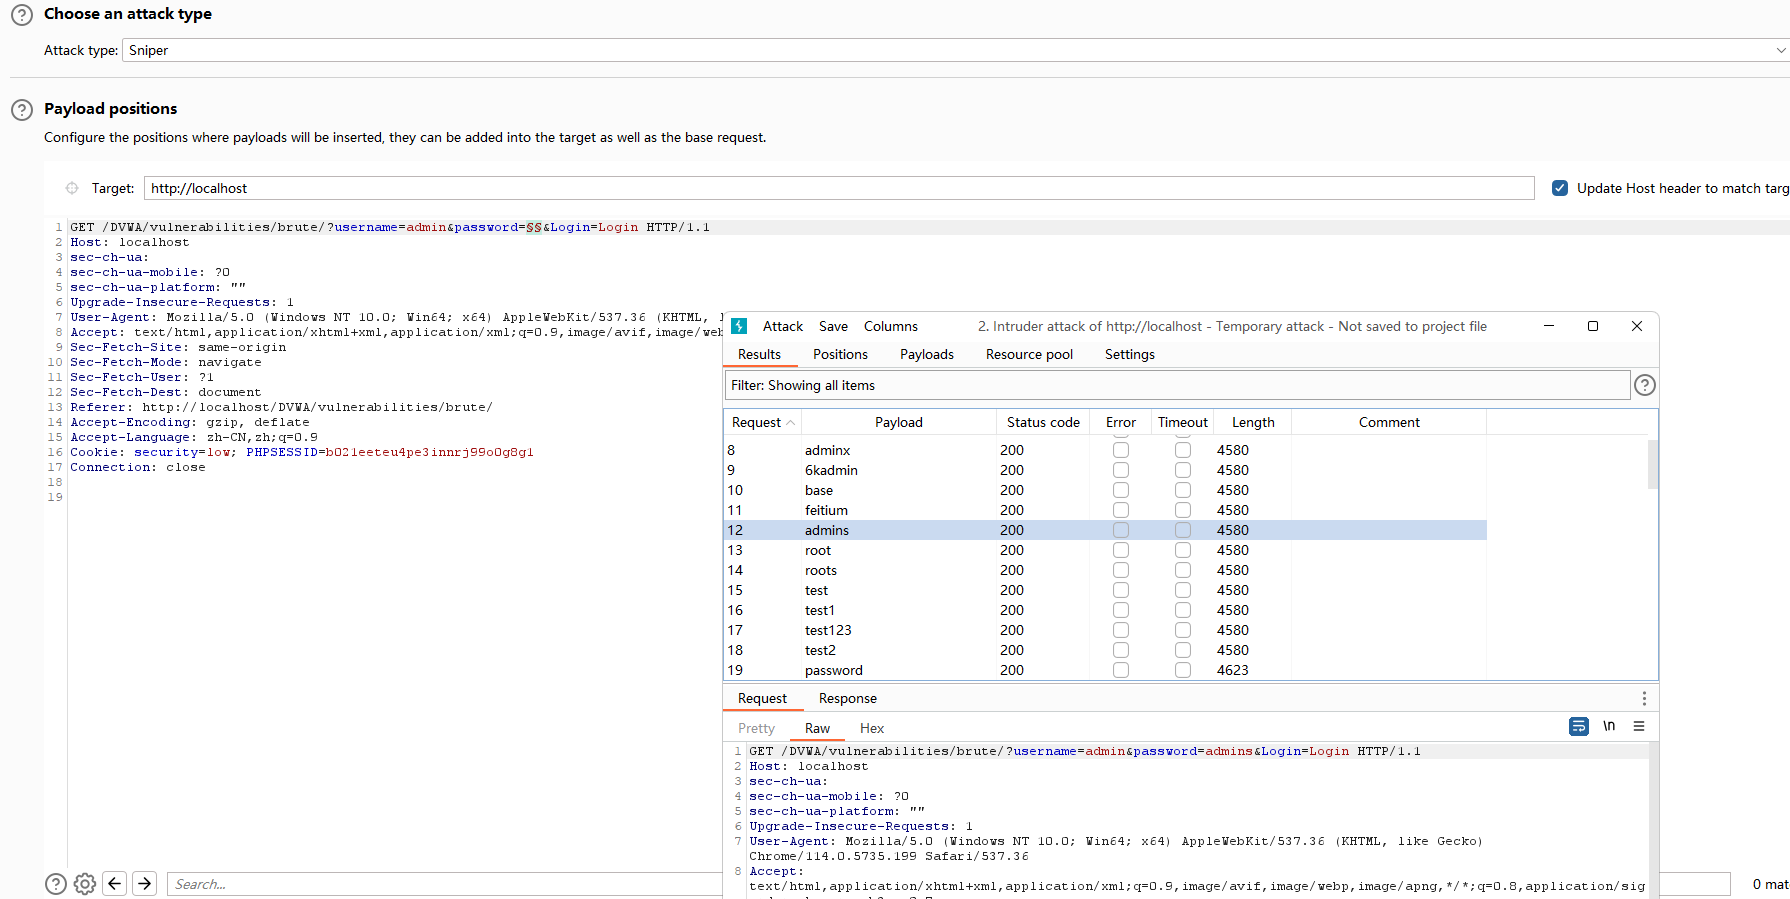Close the Intruder attack window
This screenshot has width=1790, height=899.
[1637, 326]
